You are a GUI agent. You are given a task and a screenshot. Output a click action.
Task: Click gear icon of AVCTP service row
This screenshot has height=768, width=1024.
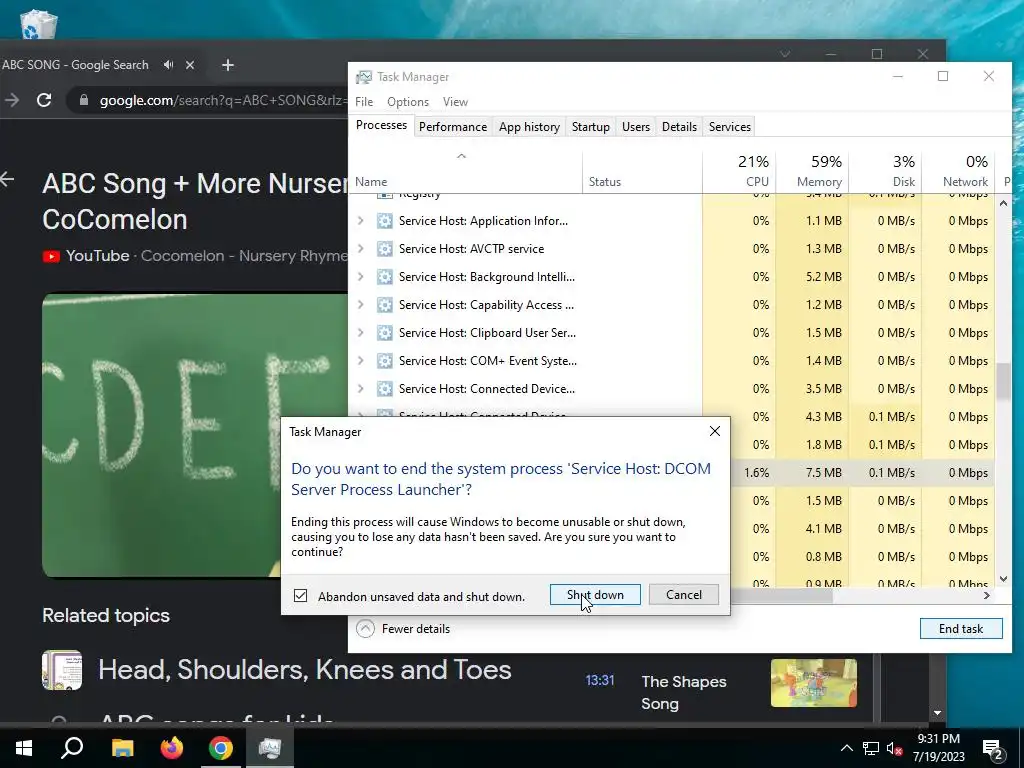point(385,249)
